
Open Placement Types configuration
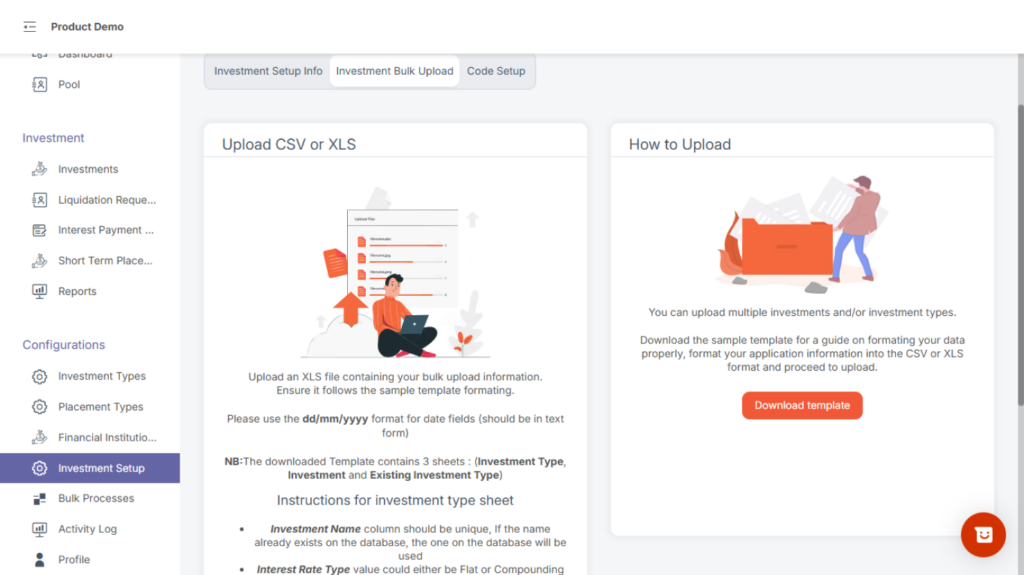point(100,407)
